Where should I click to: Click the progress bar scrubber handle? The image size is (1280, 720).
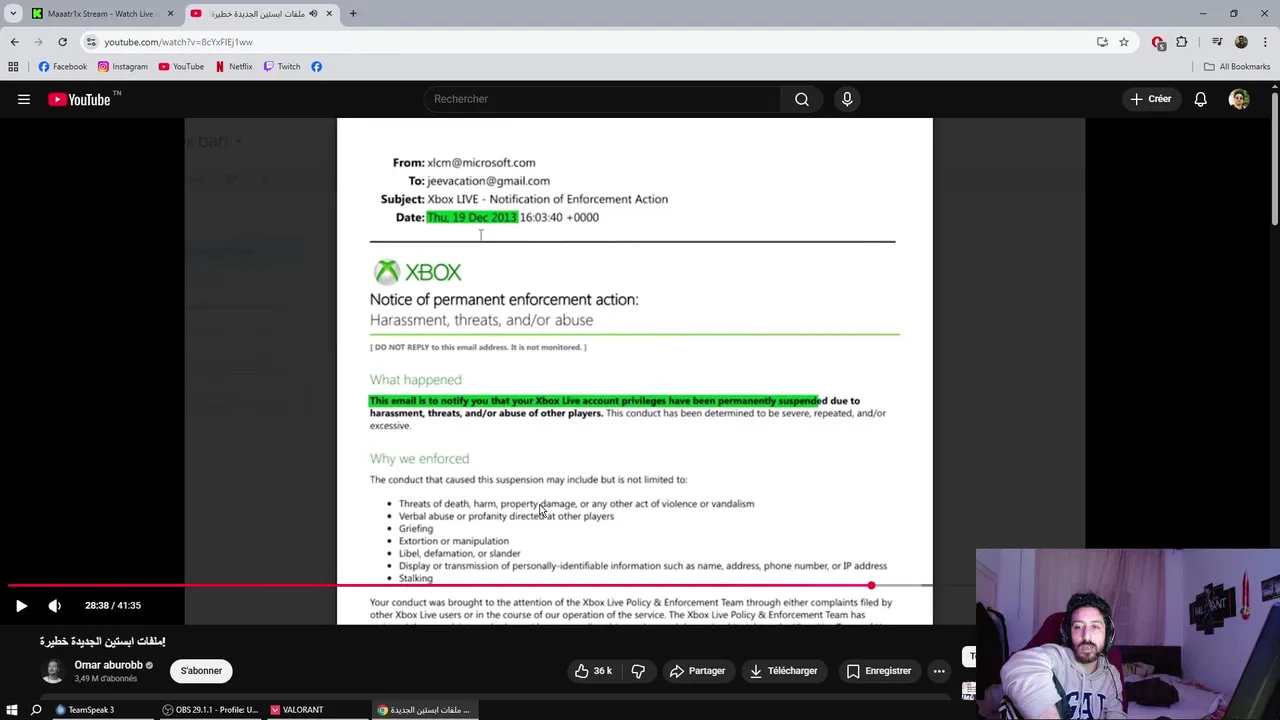click(x=871, y=585)
